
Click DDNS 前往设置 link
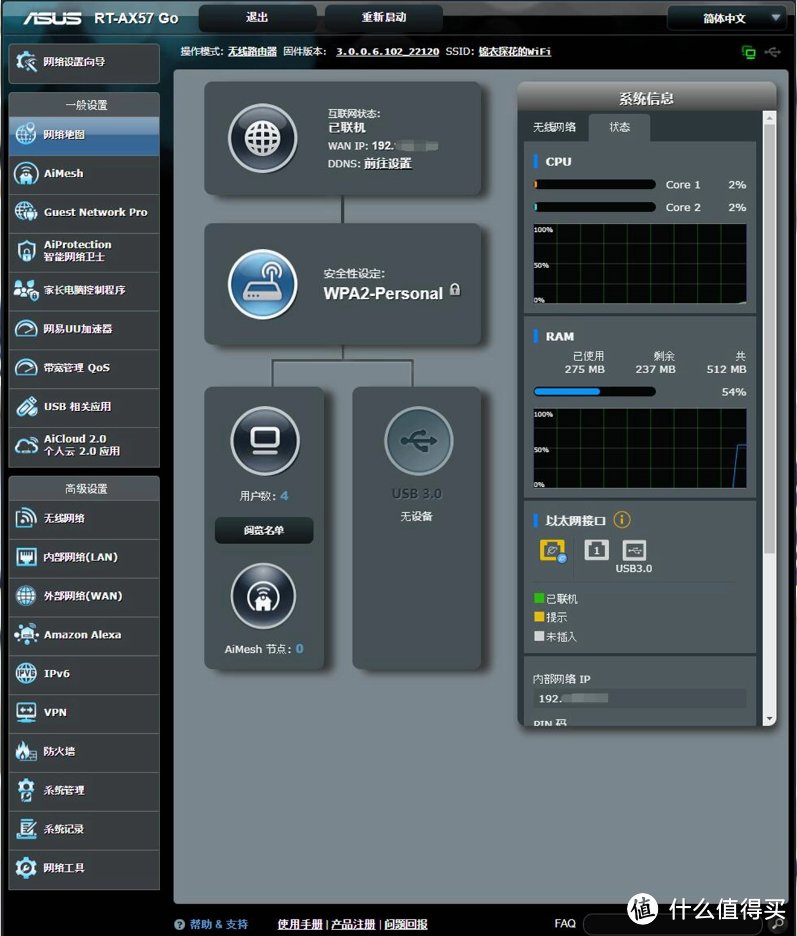click(x=388, y=164)
